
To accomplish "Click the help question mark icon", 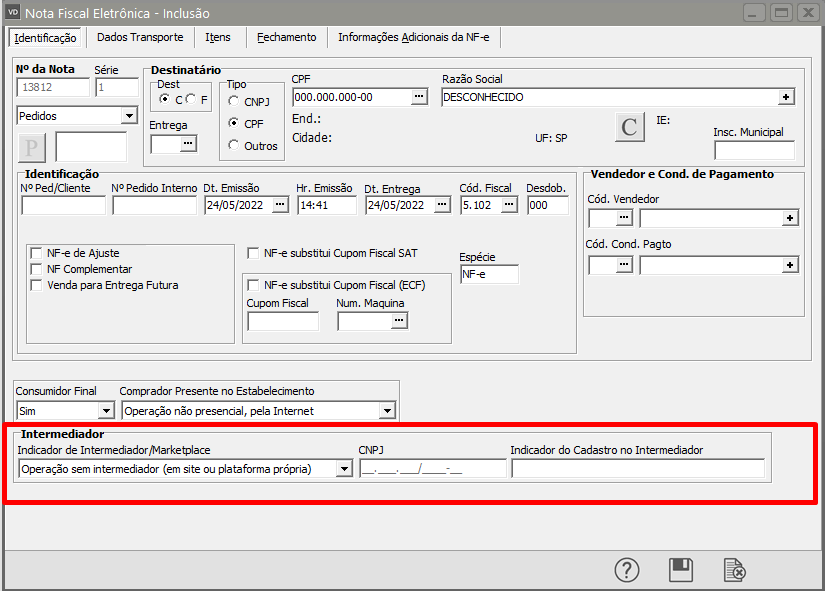I will [627, 570].
